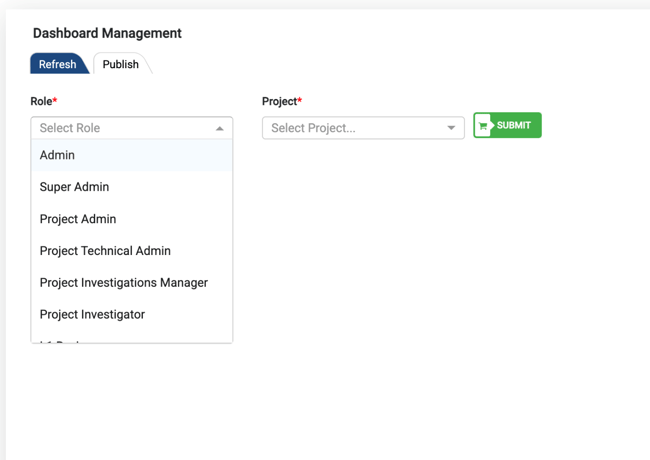Click the Role field label

click(x=41, y=101)
